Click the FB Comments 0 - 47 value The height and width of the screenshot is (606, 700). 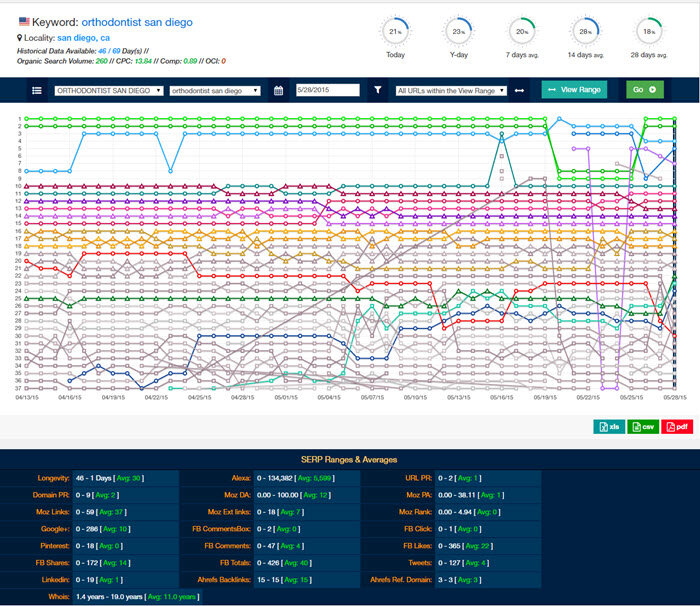tap(281, 546)
